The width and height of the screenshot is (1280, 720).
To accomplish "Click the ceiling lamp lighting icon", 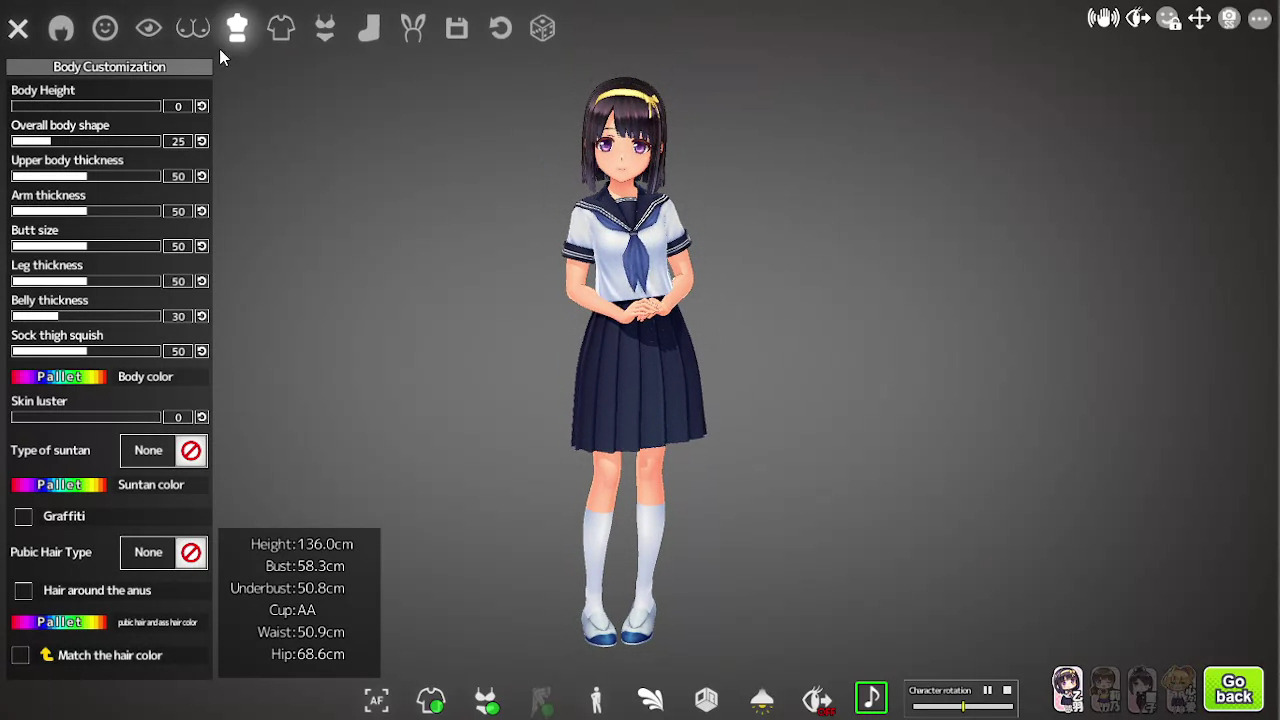I will [762, 700].
